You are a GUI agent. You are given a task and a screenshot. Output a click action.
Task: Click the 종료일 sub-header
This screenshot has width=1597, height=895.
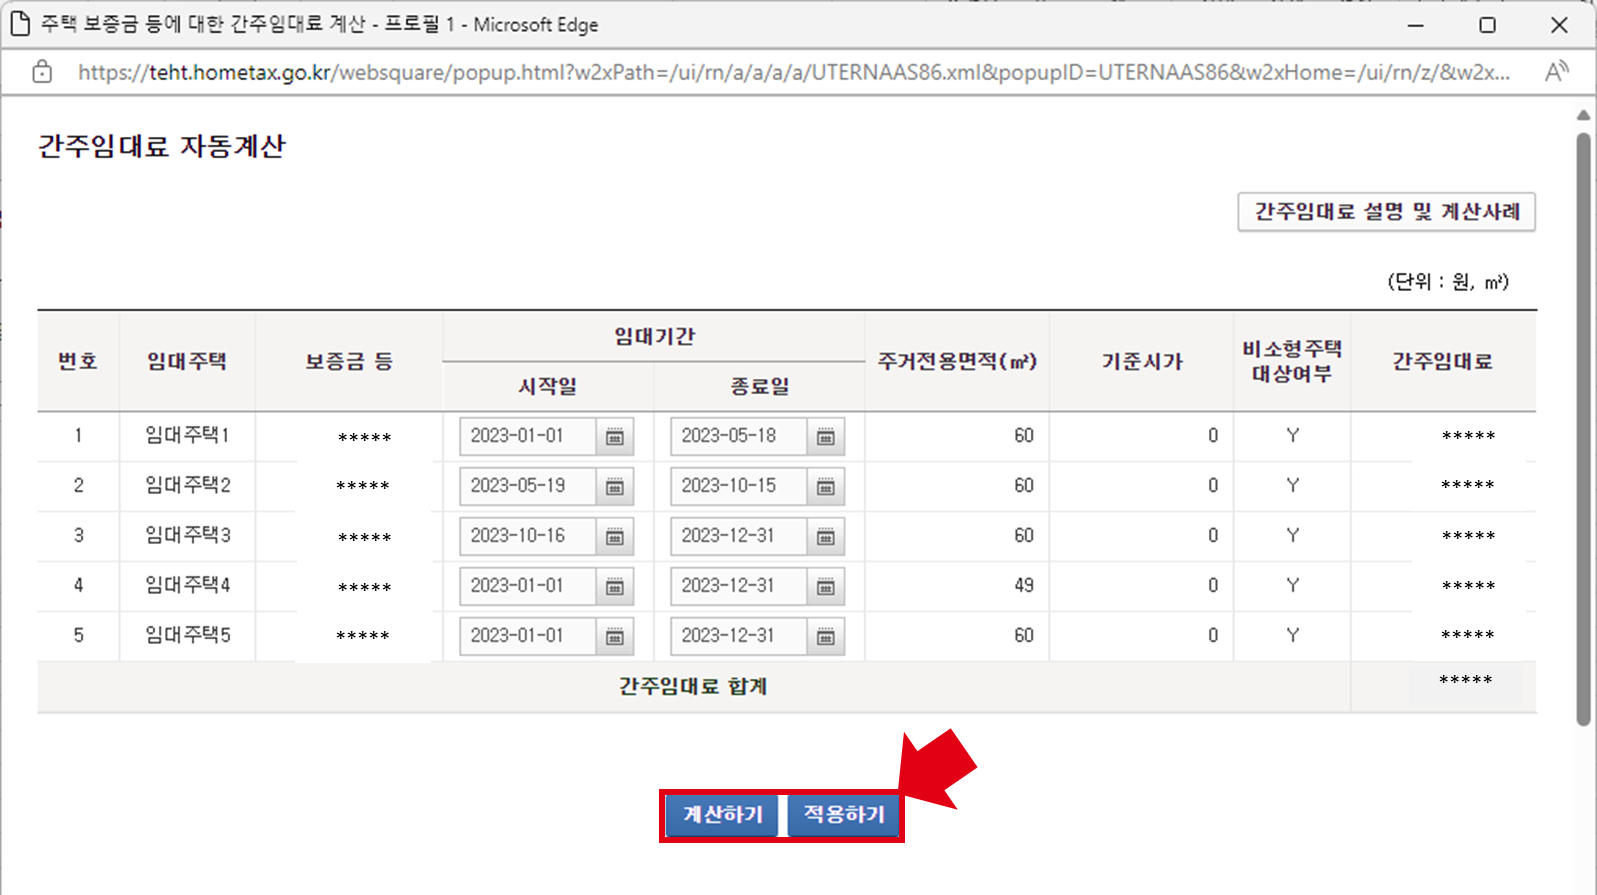pos(759,387)
